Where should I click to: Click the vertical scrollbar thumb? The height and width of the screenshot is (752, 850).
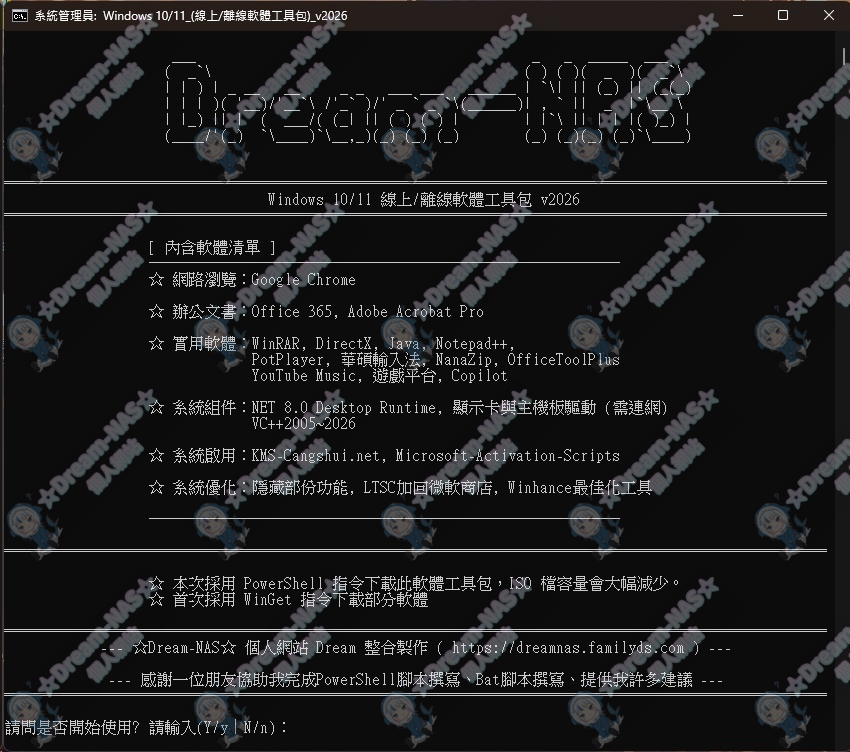click(x=845, y=56)
